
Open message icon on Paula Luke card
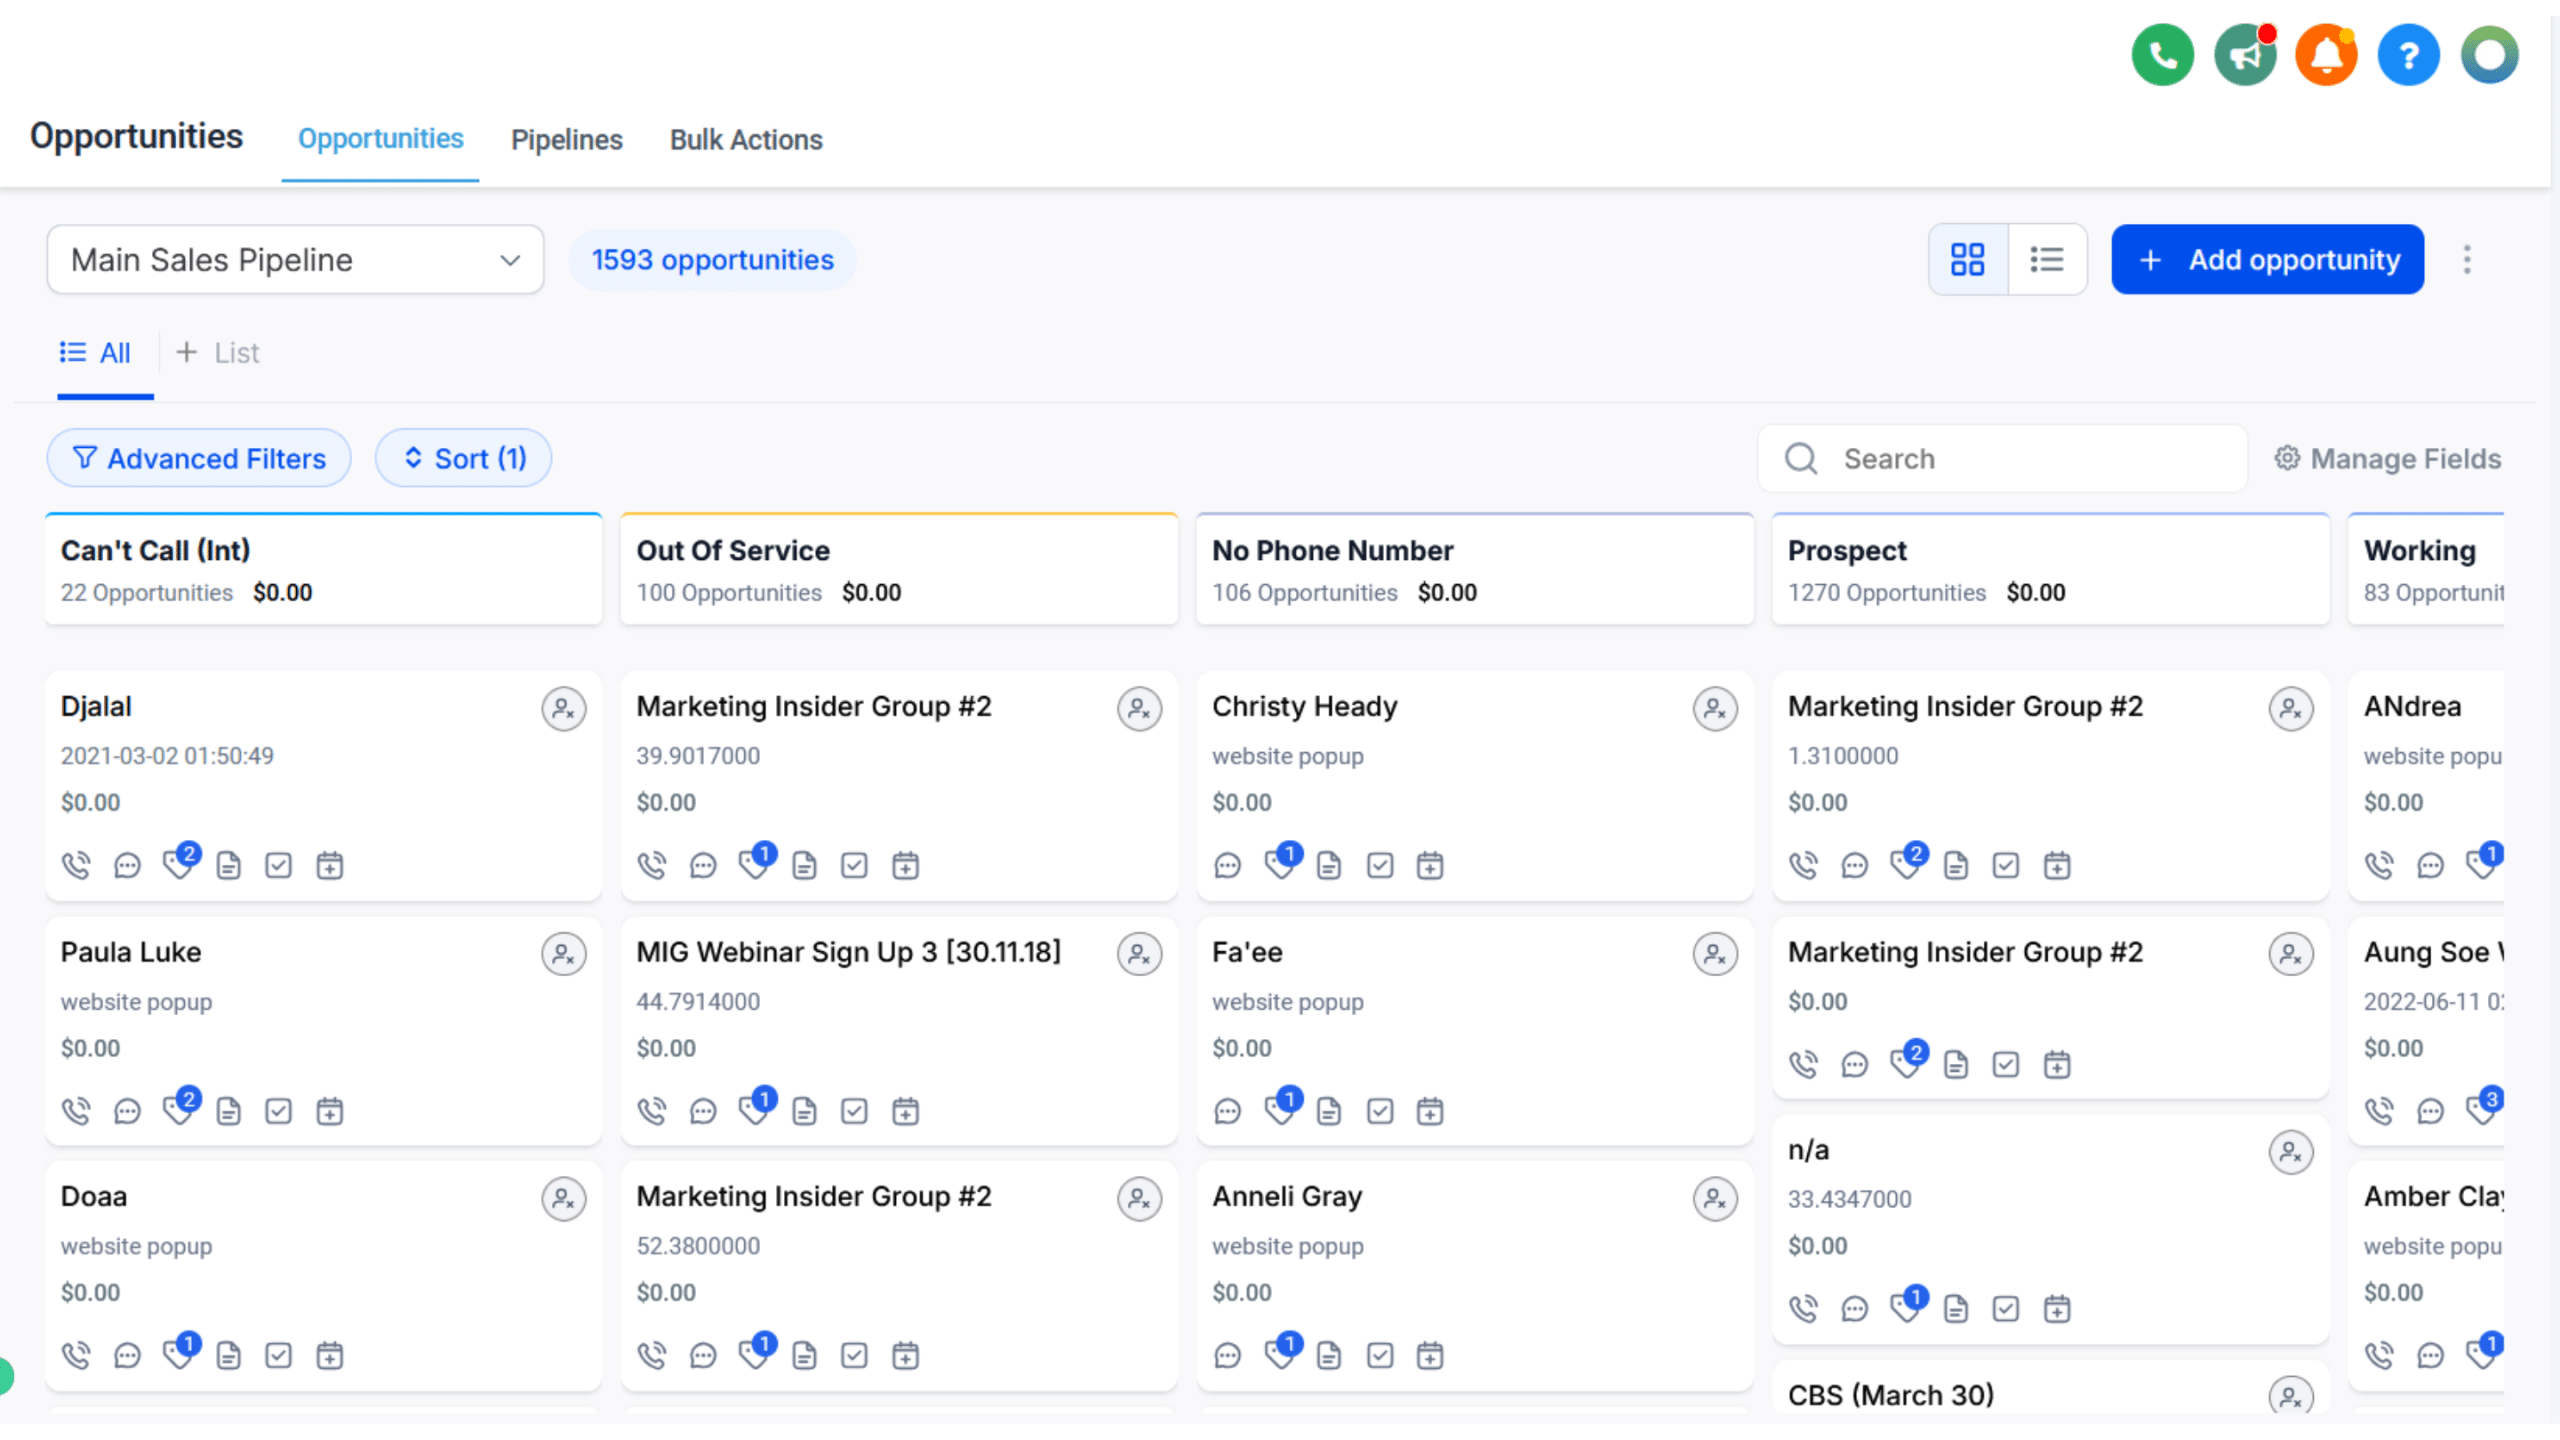click(127, 1111)
